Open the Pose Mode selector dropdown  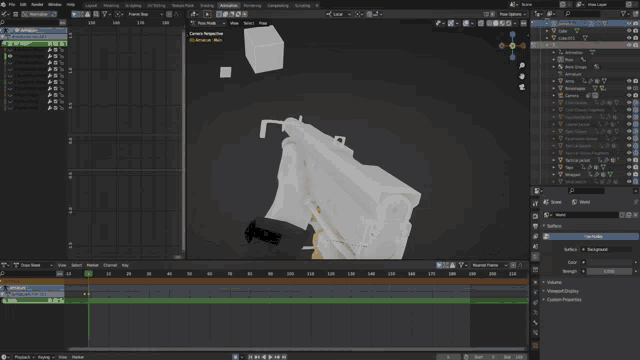point(208,23)
